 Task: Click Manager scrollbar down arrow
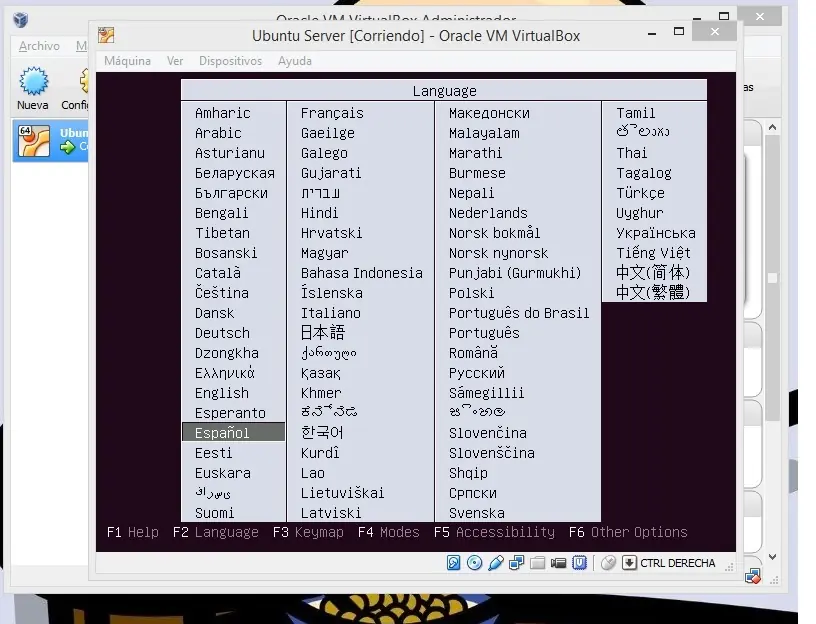coord(772,557)
